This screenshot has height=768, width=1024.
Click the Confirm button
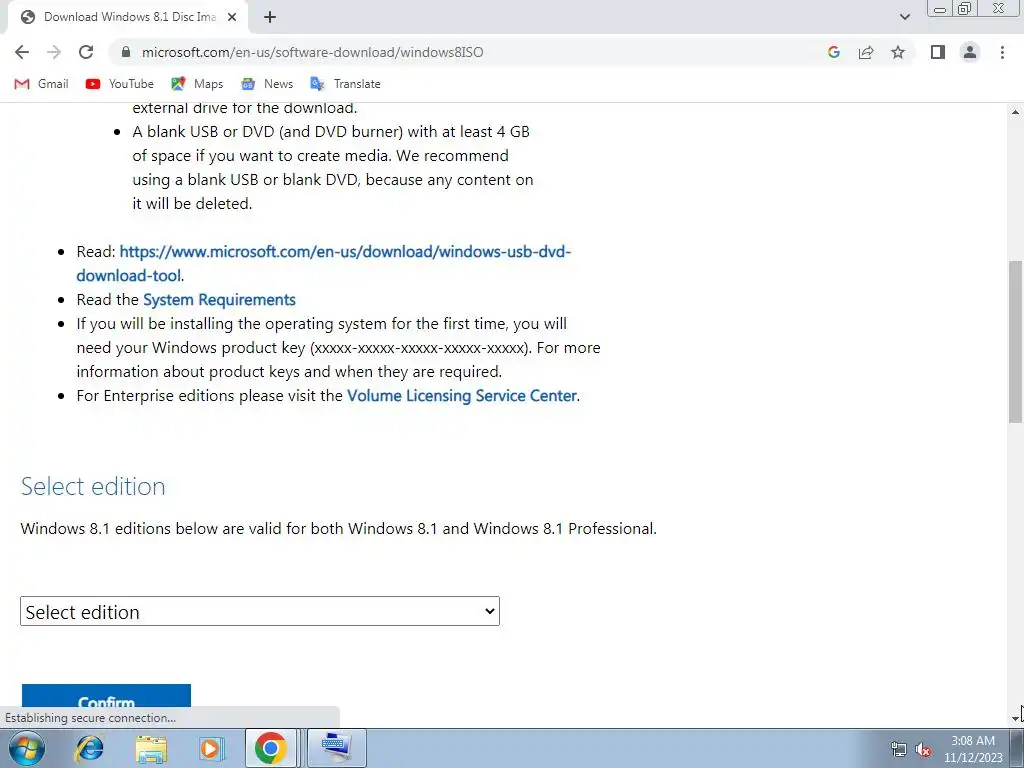click(x=106, y=696)
